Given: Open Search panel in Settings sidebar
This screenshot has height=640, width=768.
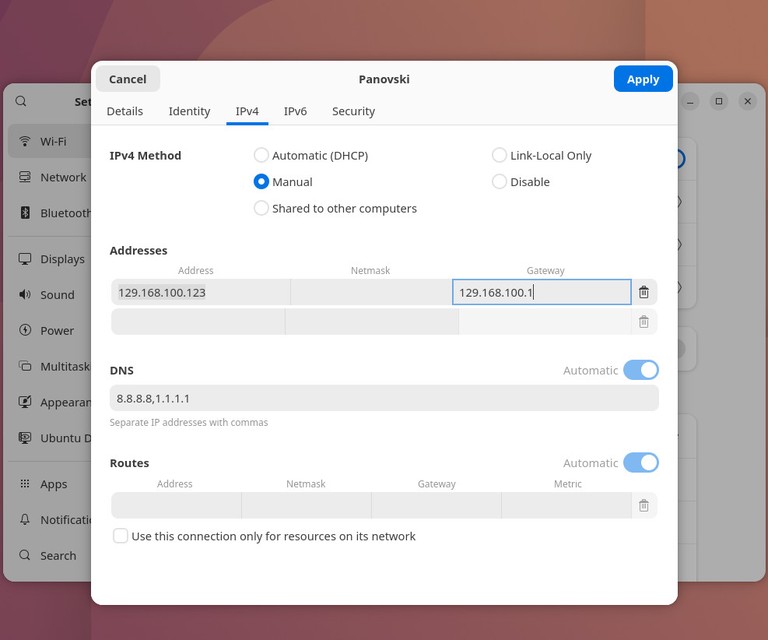Looking at the screenshot, I should pyautogui.click(x=49, y=556).
